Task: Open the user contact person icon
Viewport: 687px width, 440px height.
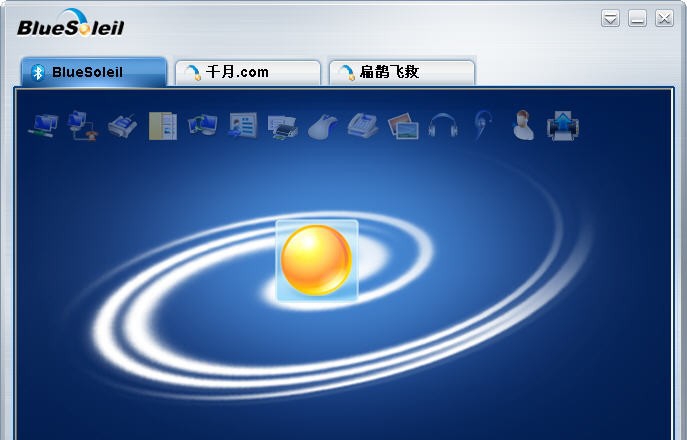Action: (x=523, y=125)
